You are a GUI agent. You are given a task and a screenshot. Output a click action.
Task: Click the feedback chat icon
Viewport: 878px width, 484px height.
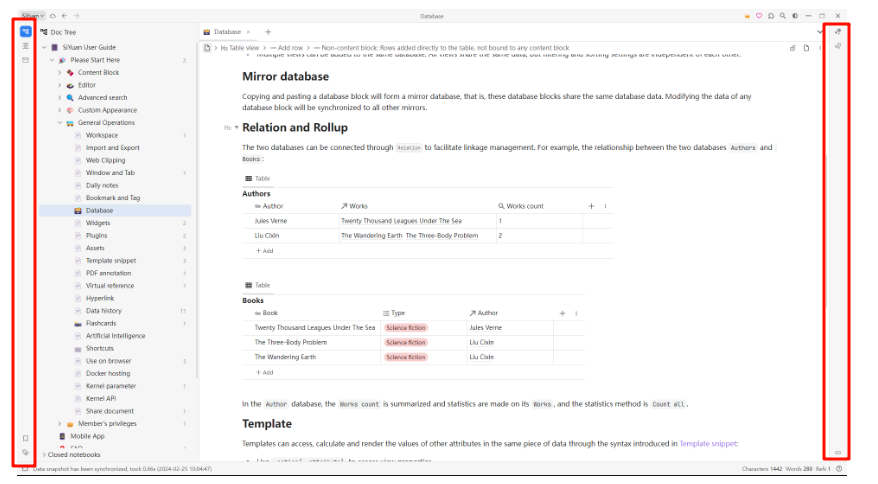[x=771, y=16]
